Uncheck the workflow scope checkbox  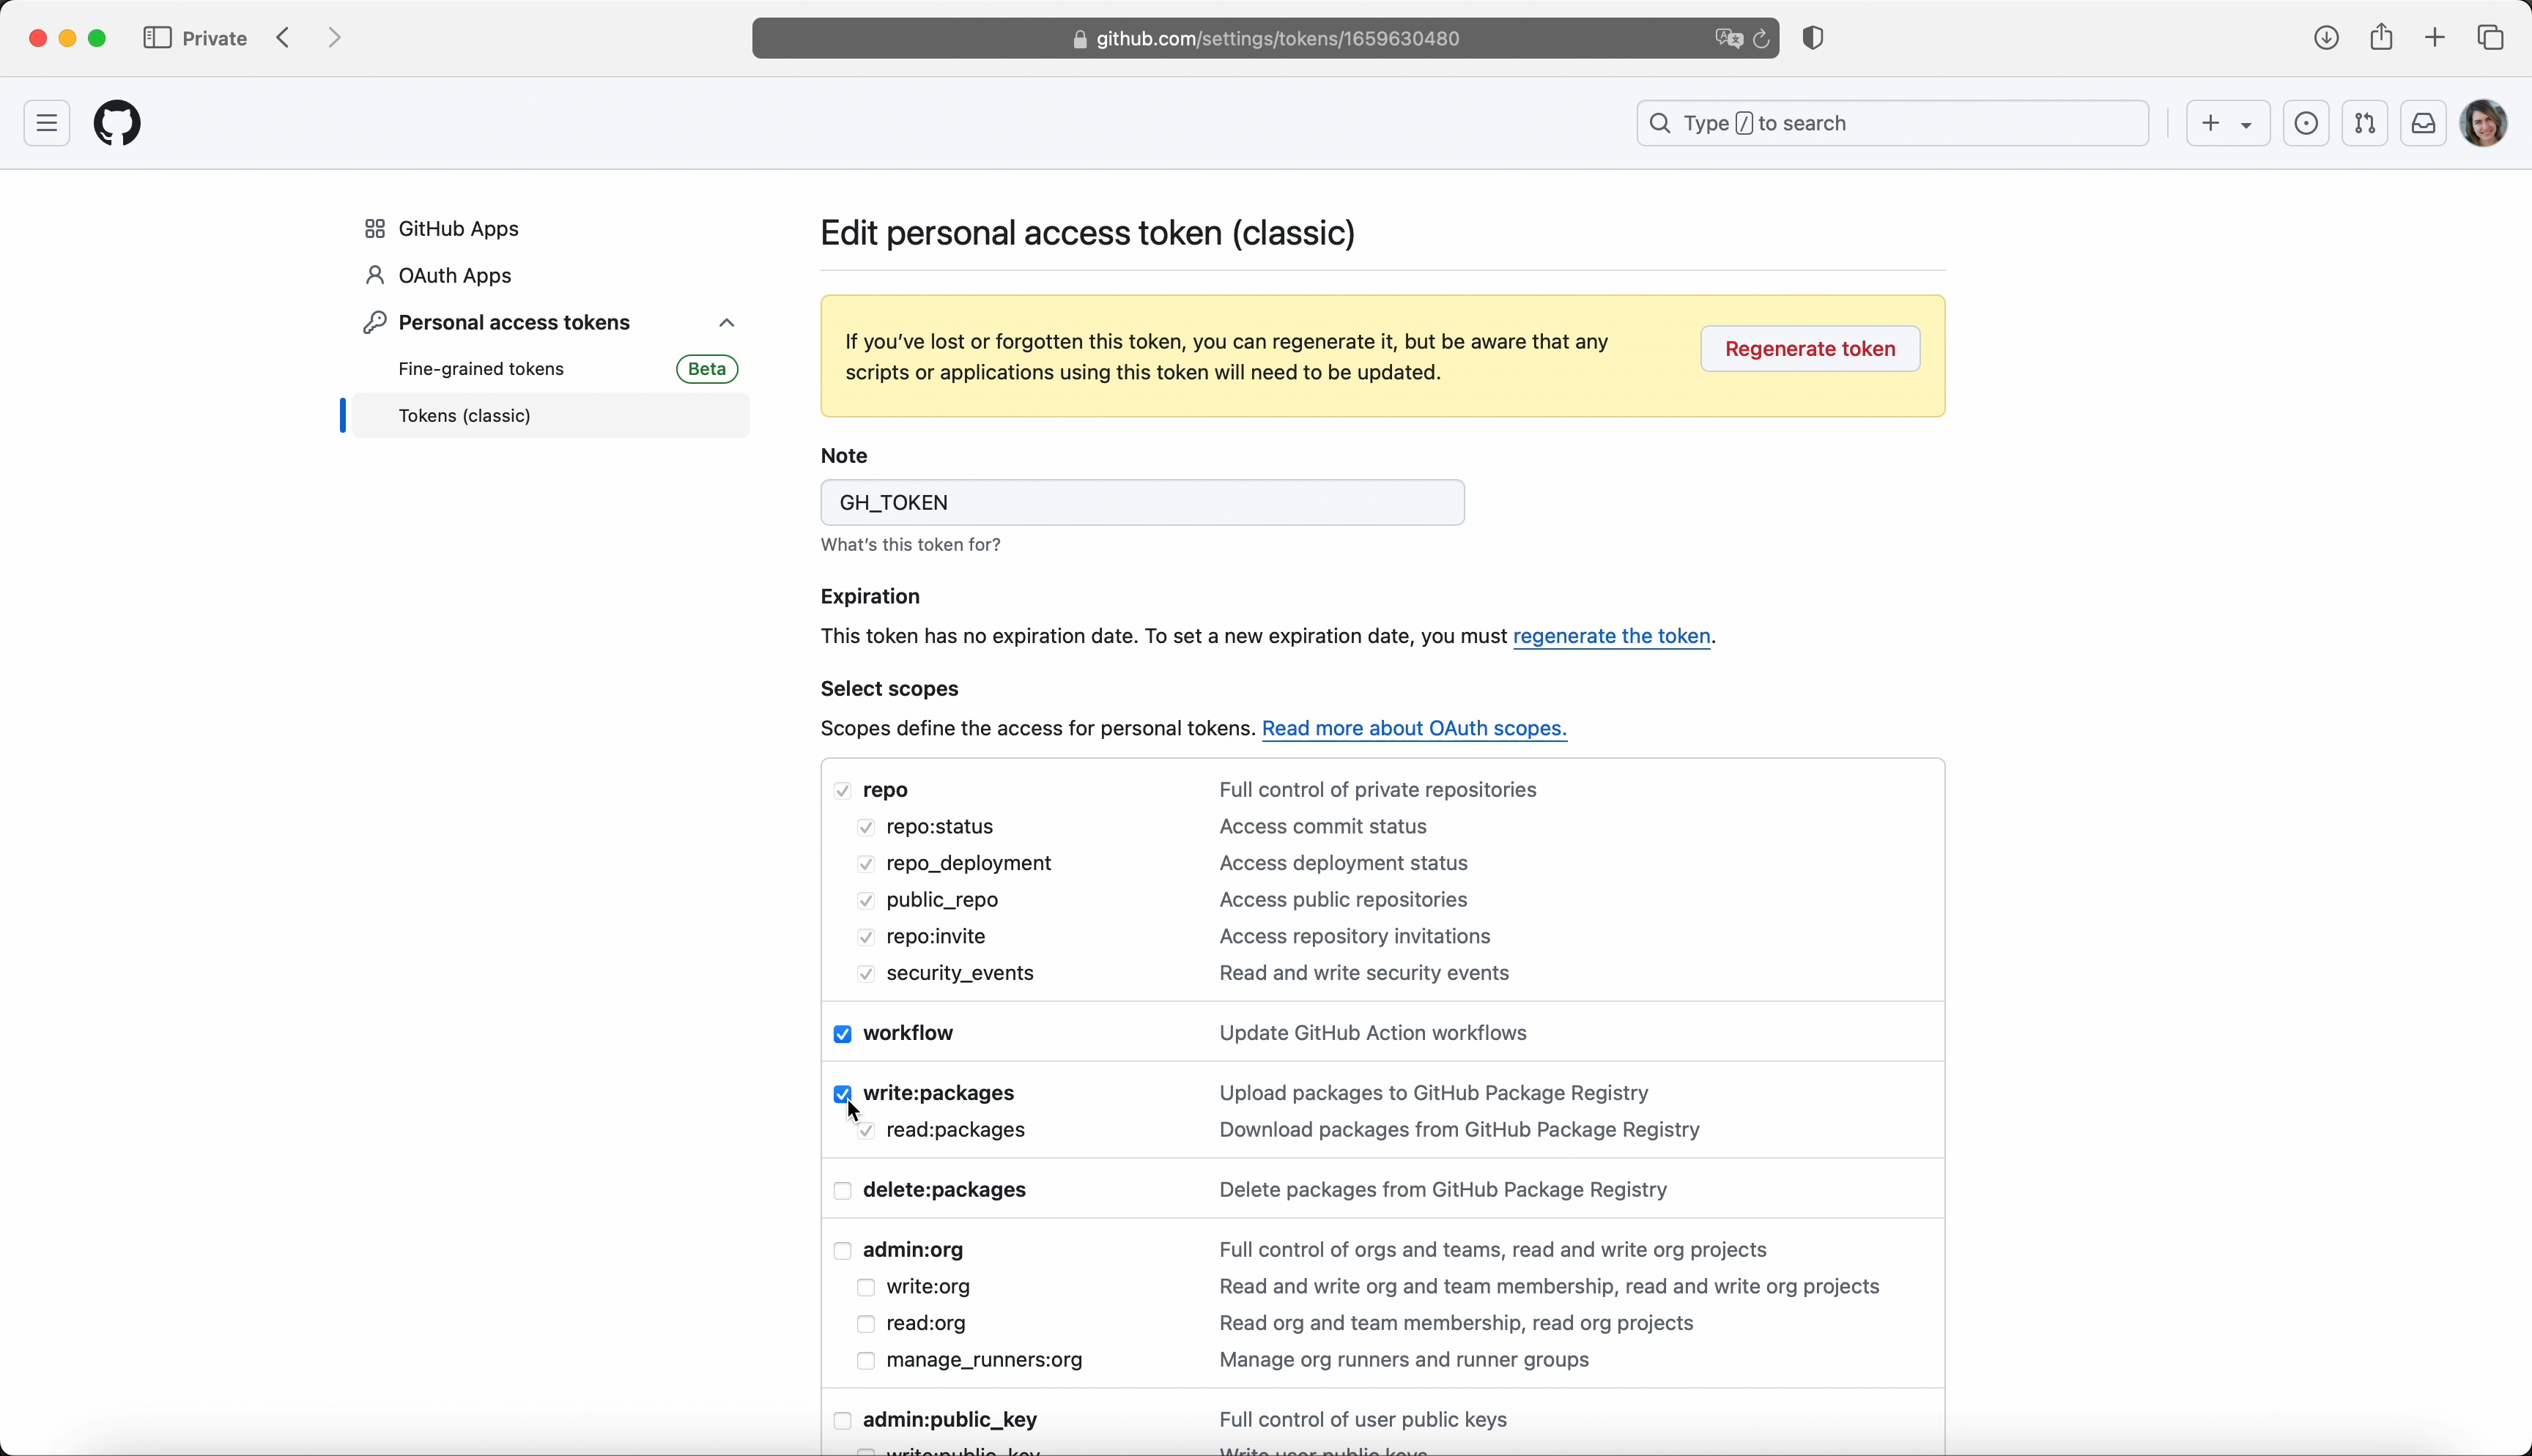tap(843, 1034)
